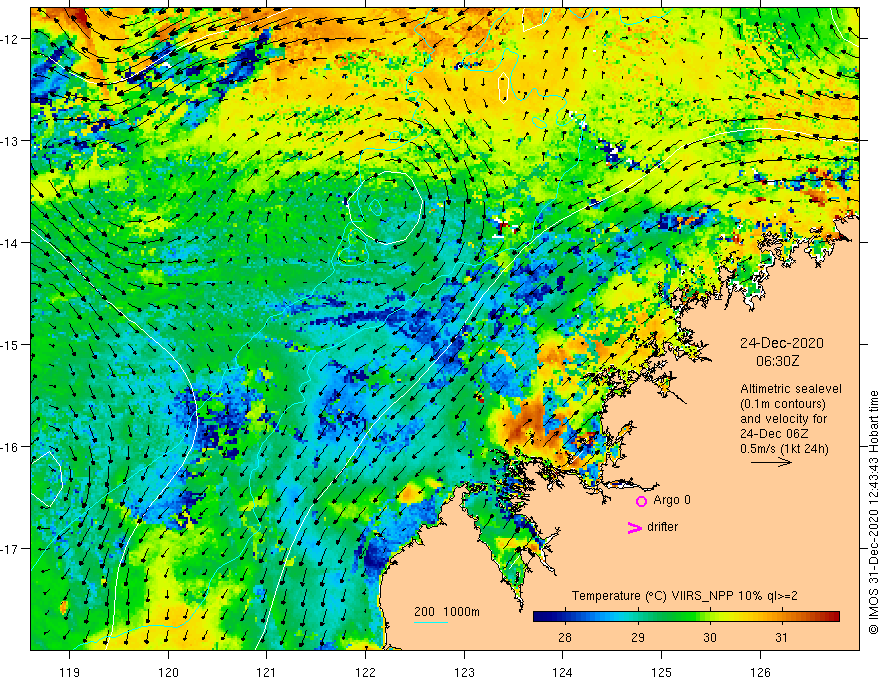Click the 'drifter' legend label
The image size is (880, 680).
click(662, 527)
